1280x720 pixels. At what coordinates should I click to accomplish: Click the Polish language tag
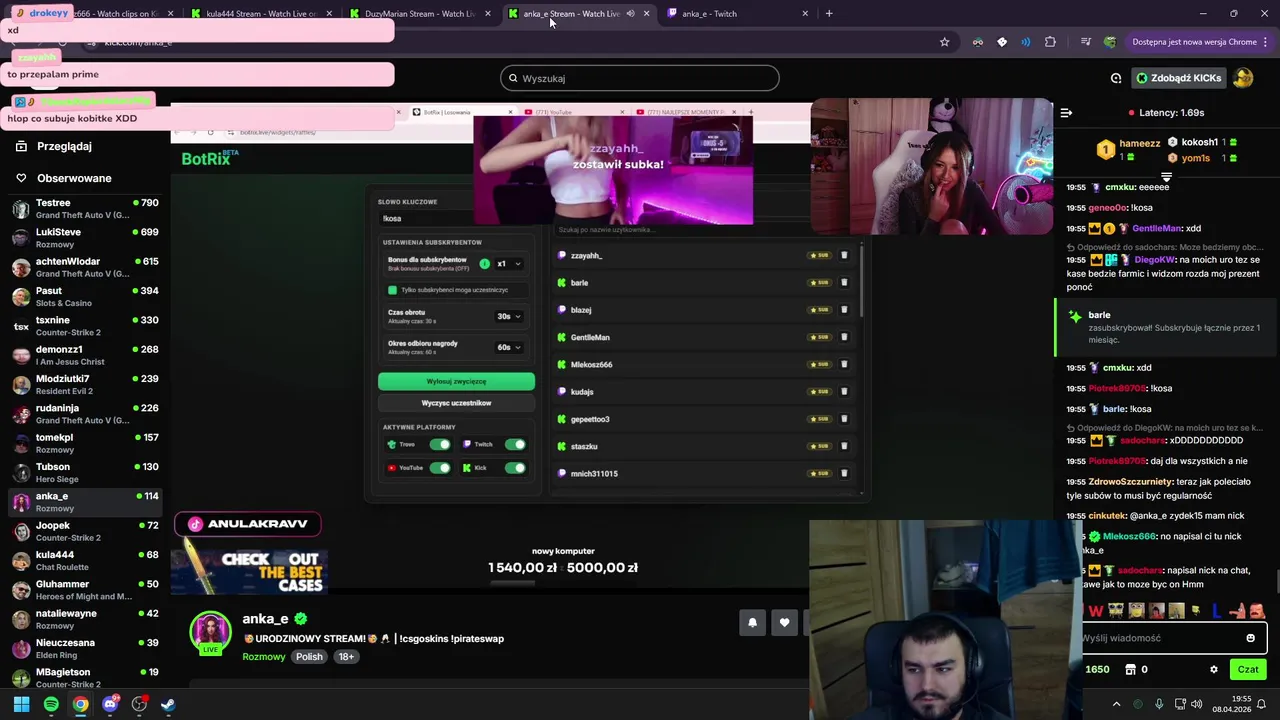point(309,657)
